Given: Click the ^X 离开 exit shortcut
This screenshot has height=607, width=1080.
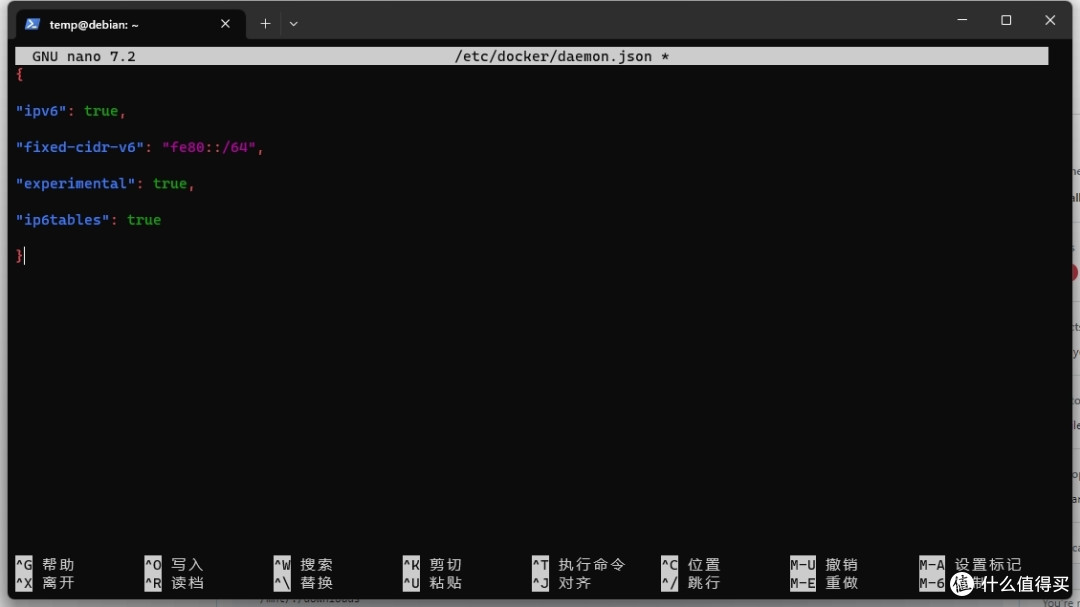Looking at the screenshot, I should pos(45,583).
